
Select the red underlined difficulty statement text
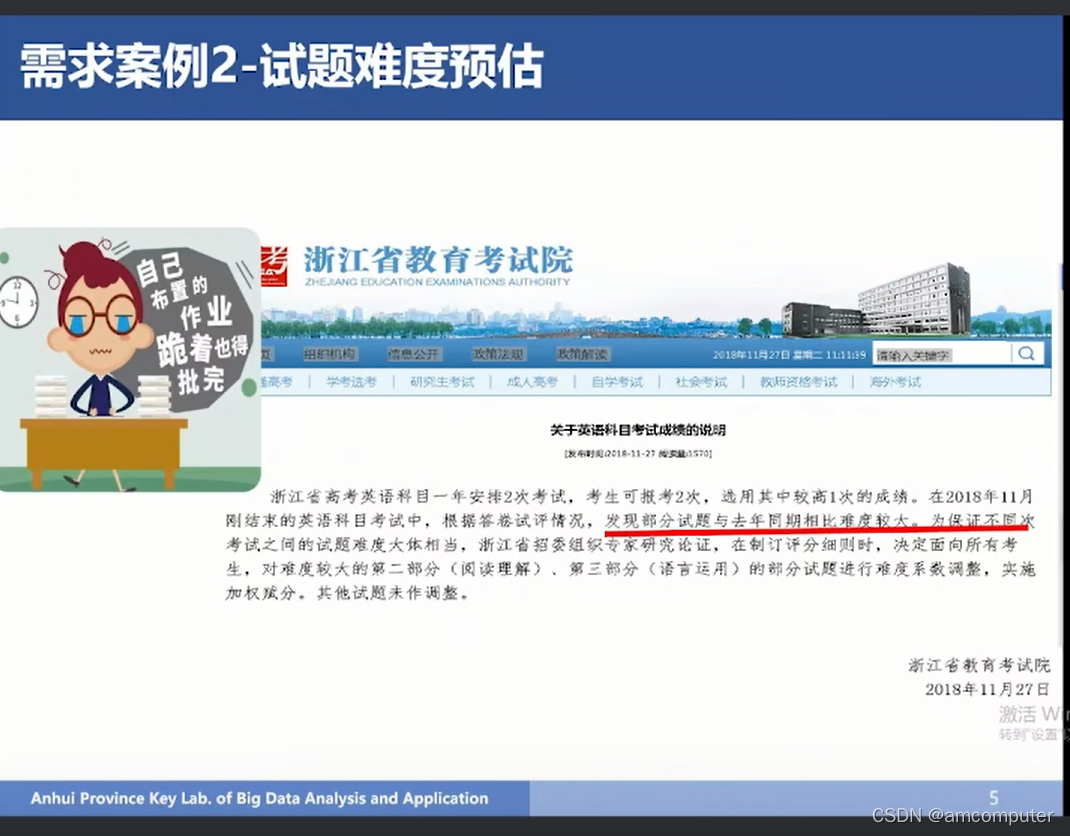767,521
